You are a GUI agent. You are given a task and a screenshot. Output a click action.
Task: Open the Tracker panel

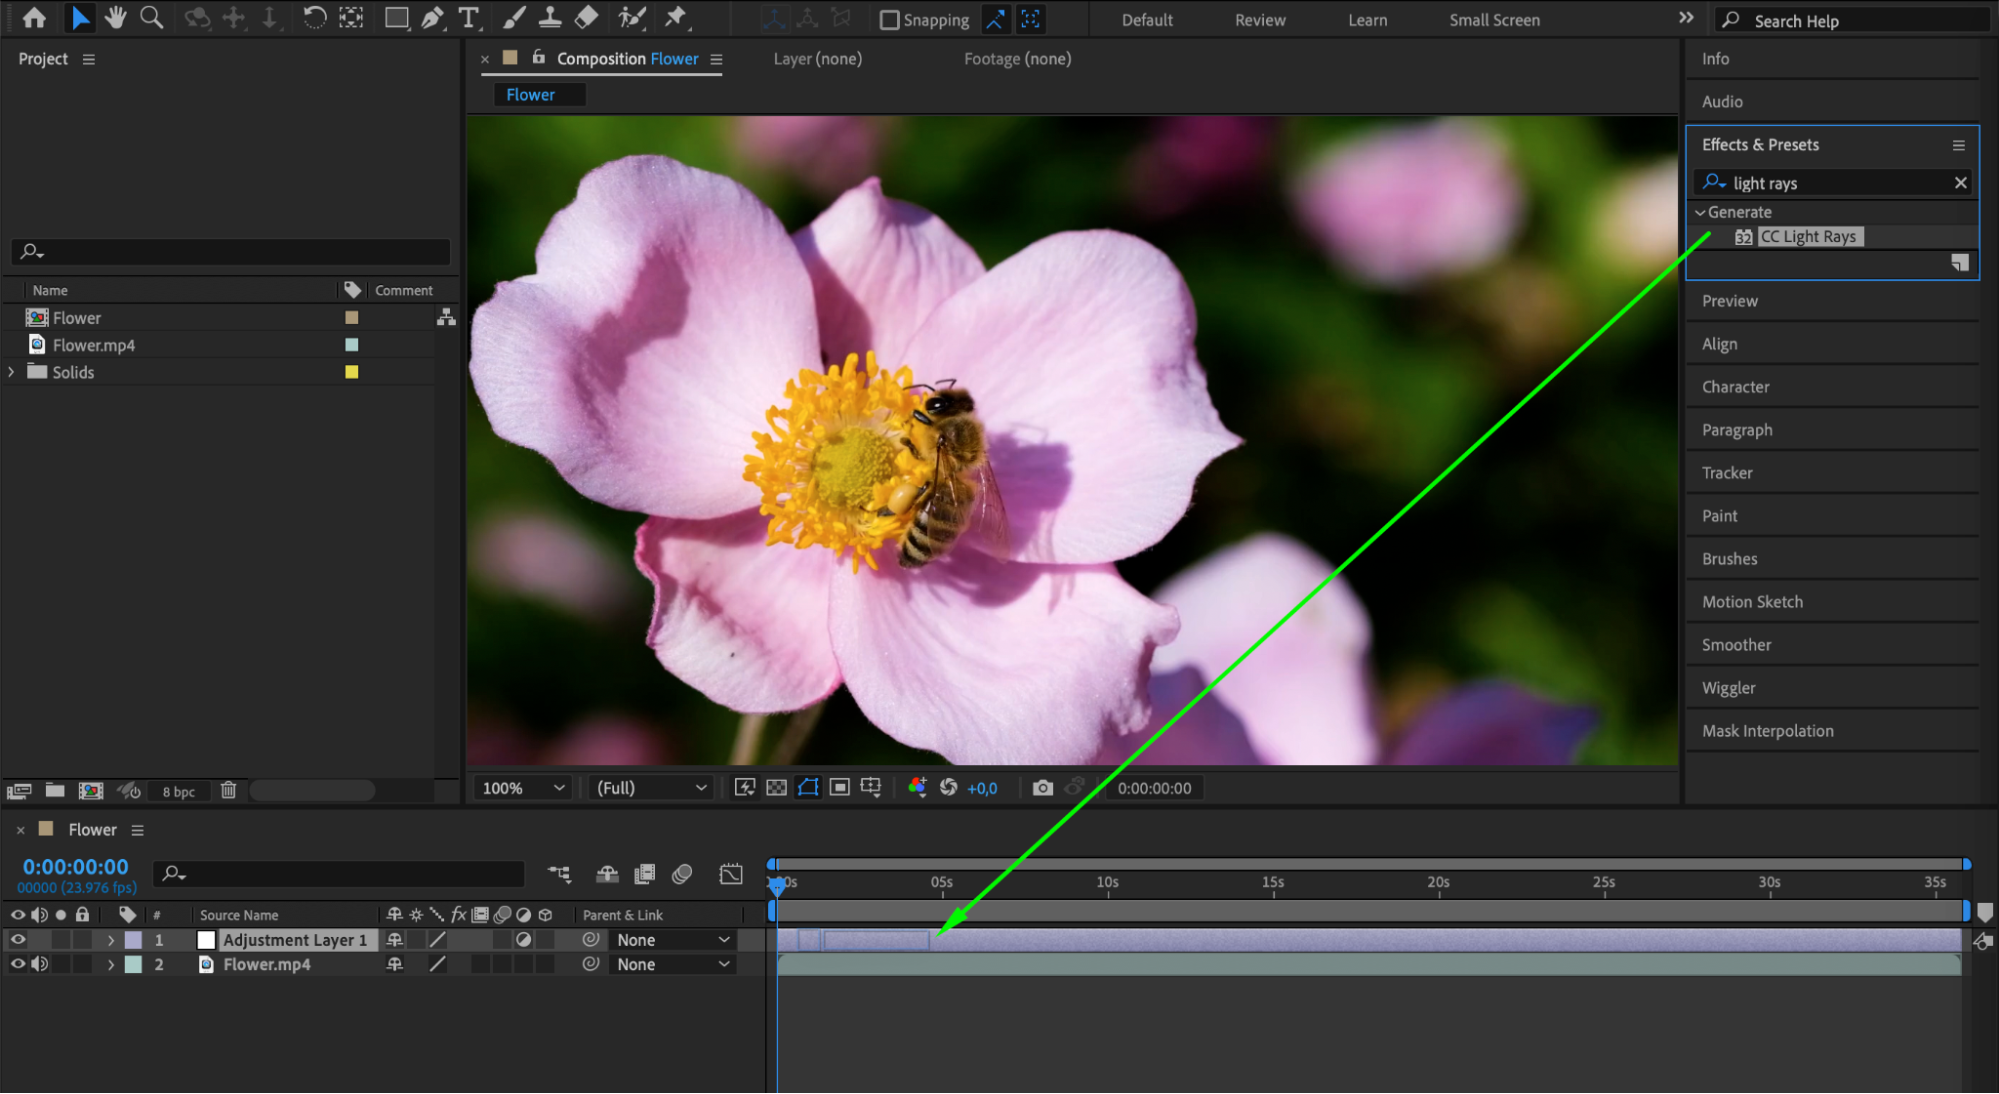(1727, 473)
